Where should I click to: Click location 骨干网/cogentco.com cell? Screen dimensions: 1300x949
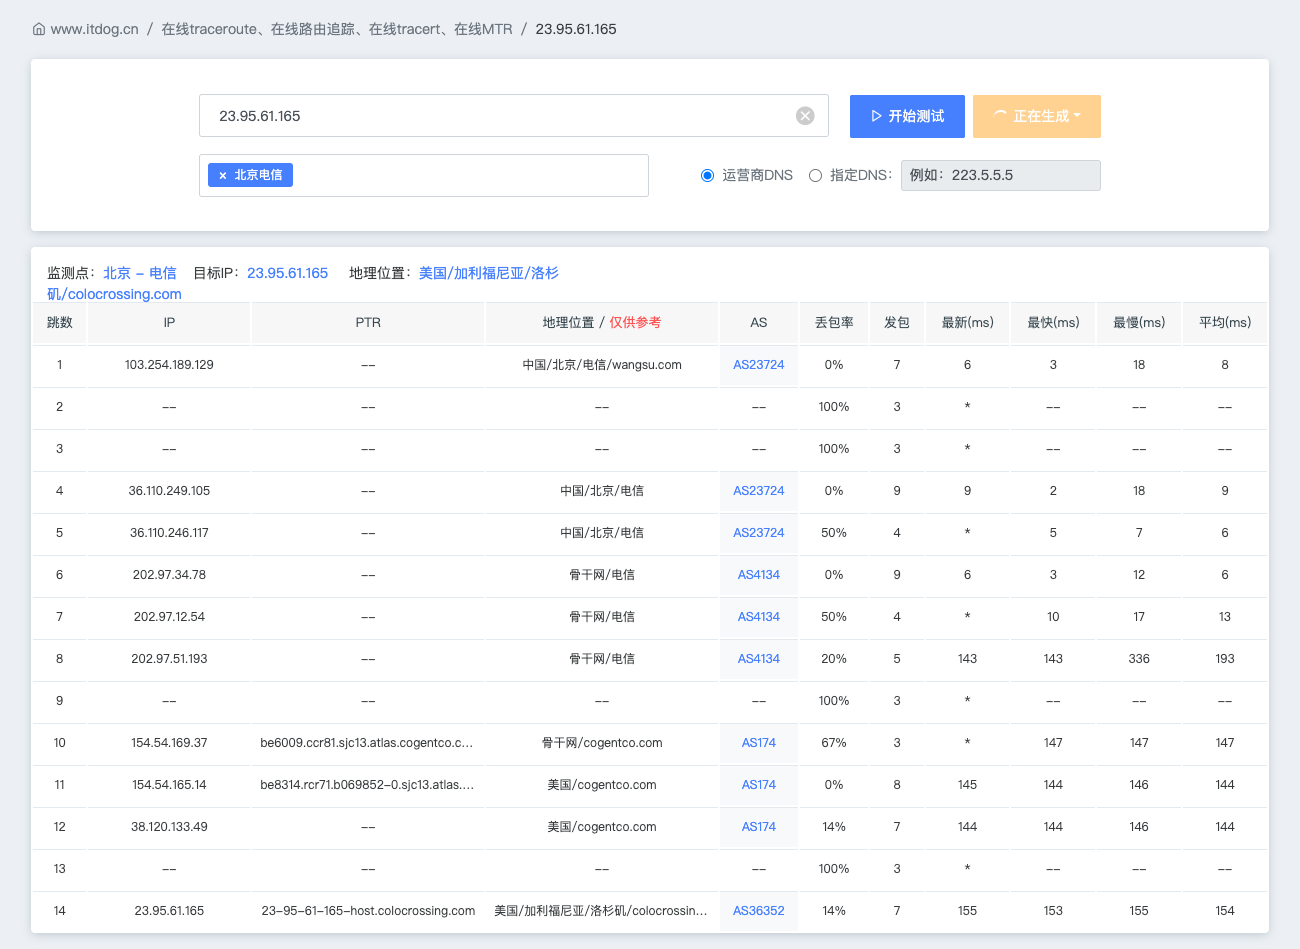(602, 743)
